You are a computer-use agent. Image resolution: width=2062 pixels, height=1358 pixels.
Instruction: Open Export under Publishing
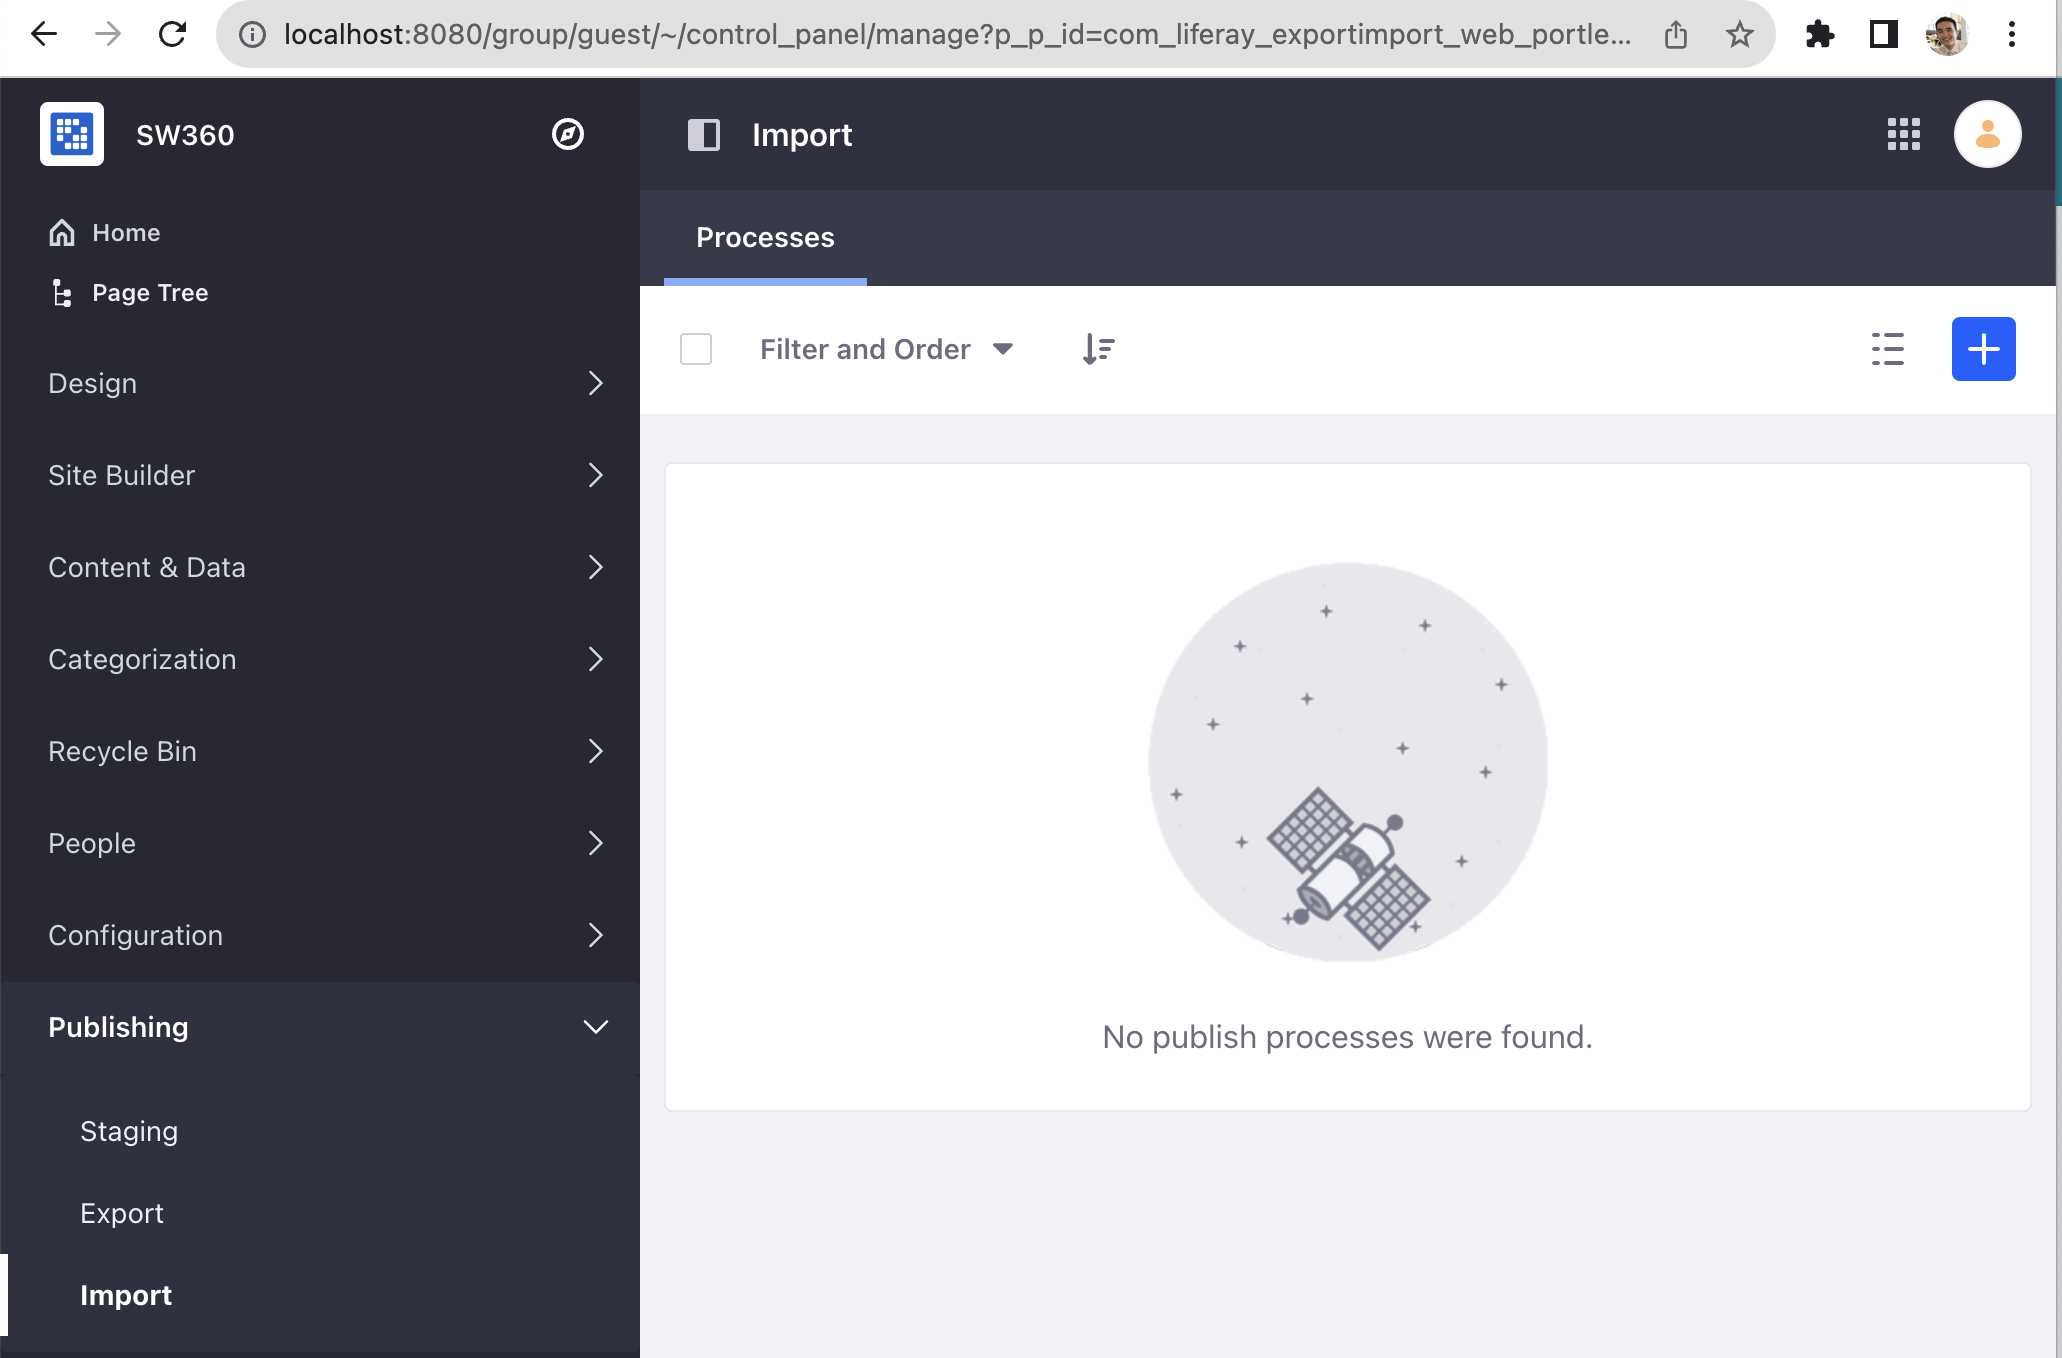pyautogui.click(x=122, y=1213)
